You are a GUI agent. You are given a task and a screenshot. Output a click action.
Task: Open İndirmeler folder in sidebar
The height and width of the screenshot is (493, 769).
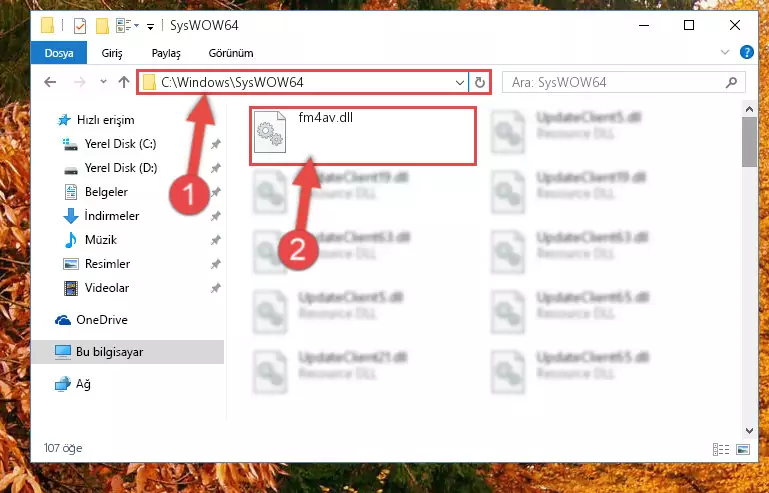point(111,216)
